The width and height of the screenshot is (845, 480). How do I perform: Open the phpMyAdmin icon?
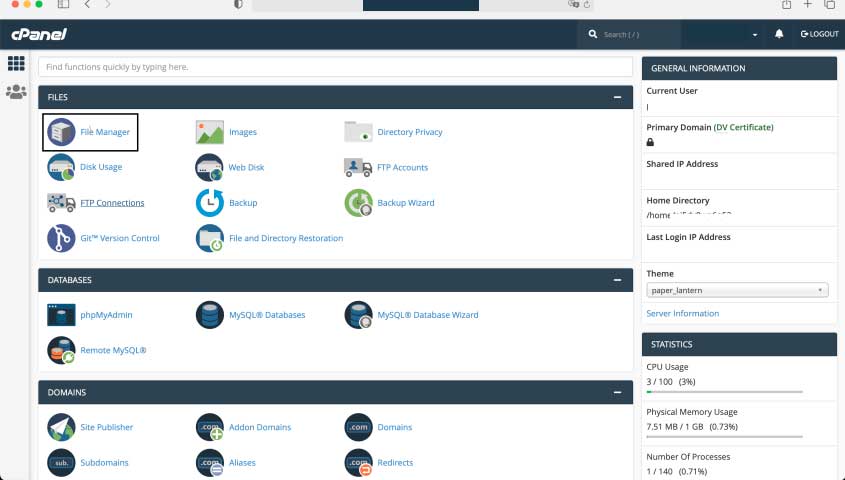(61, 315)
